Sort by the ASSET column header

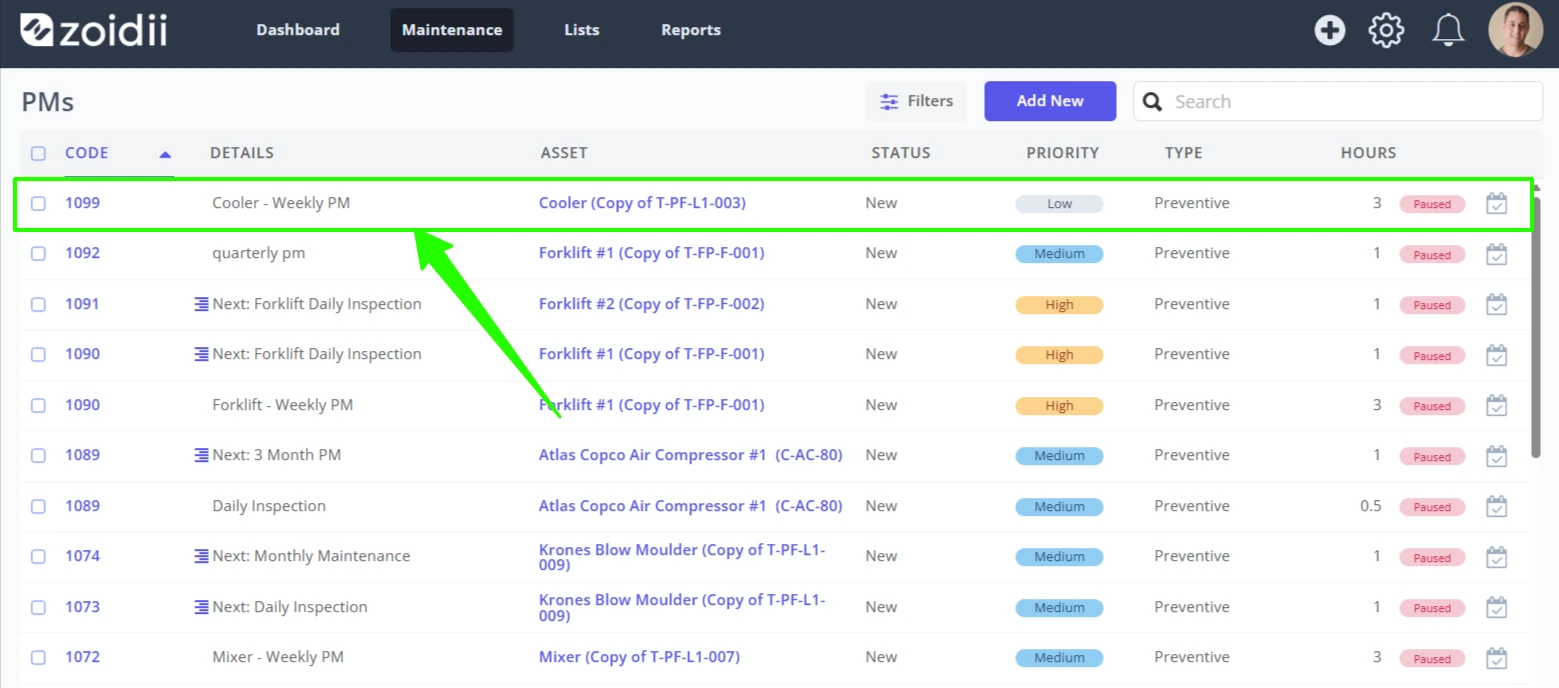(564, 153)
